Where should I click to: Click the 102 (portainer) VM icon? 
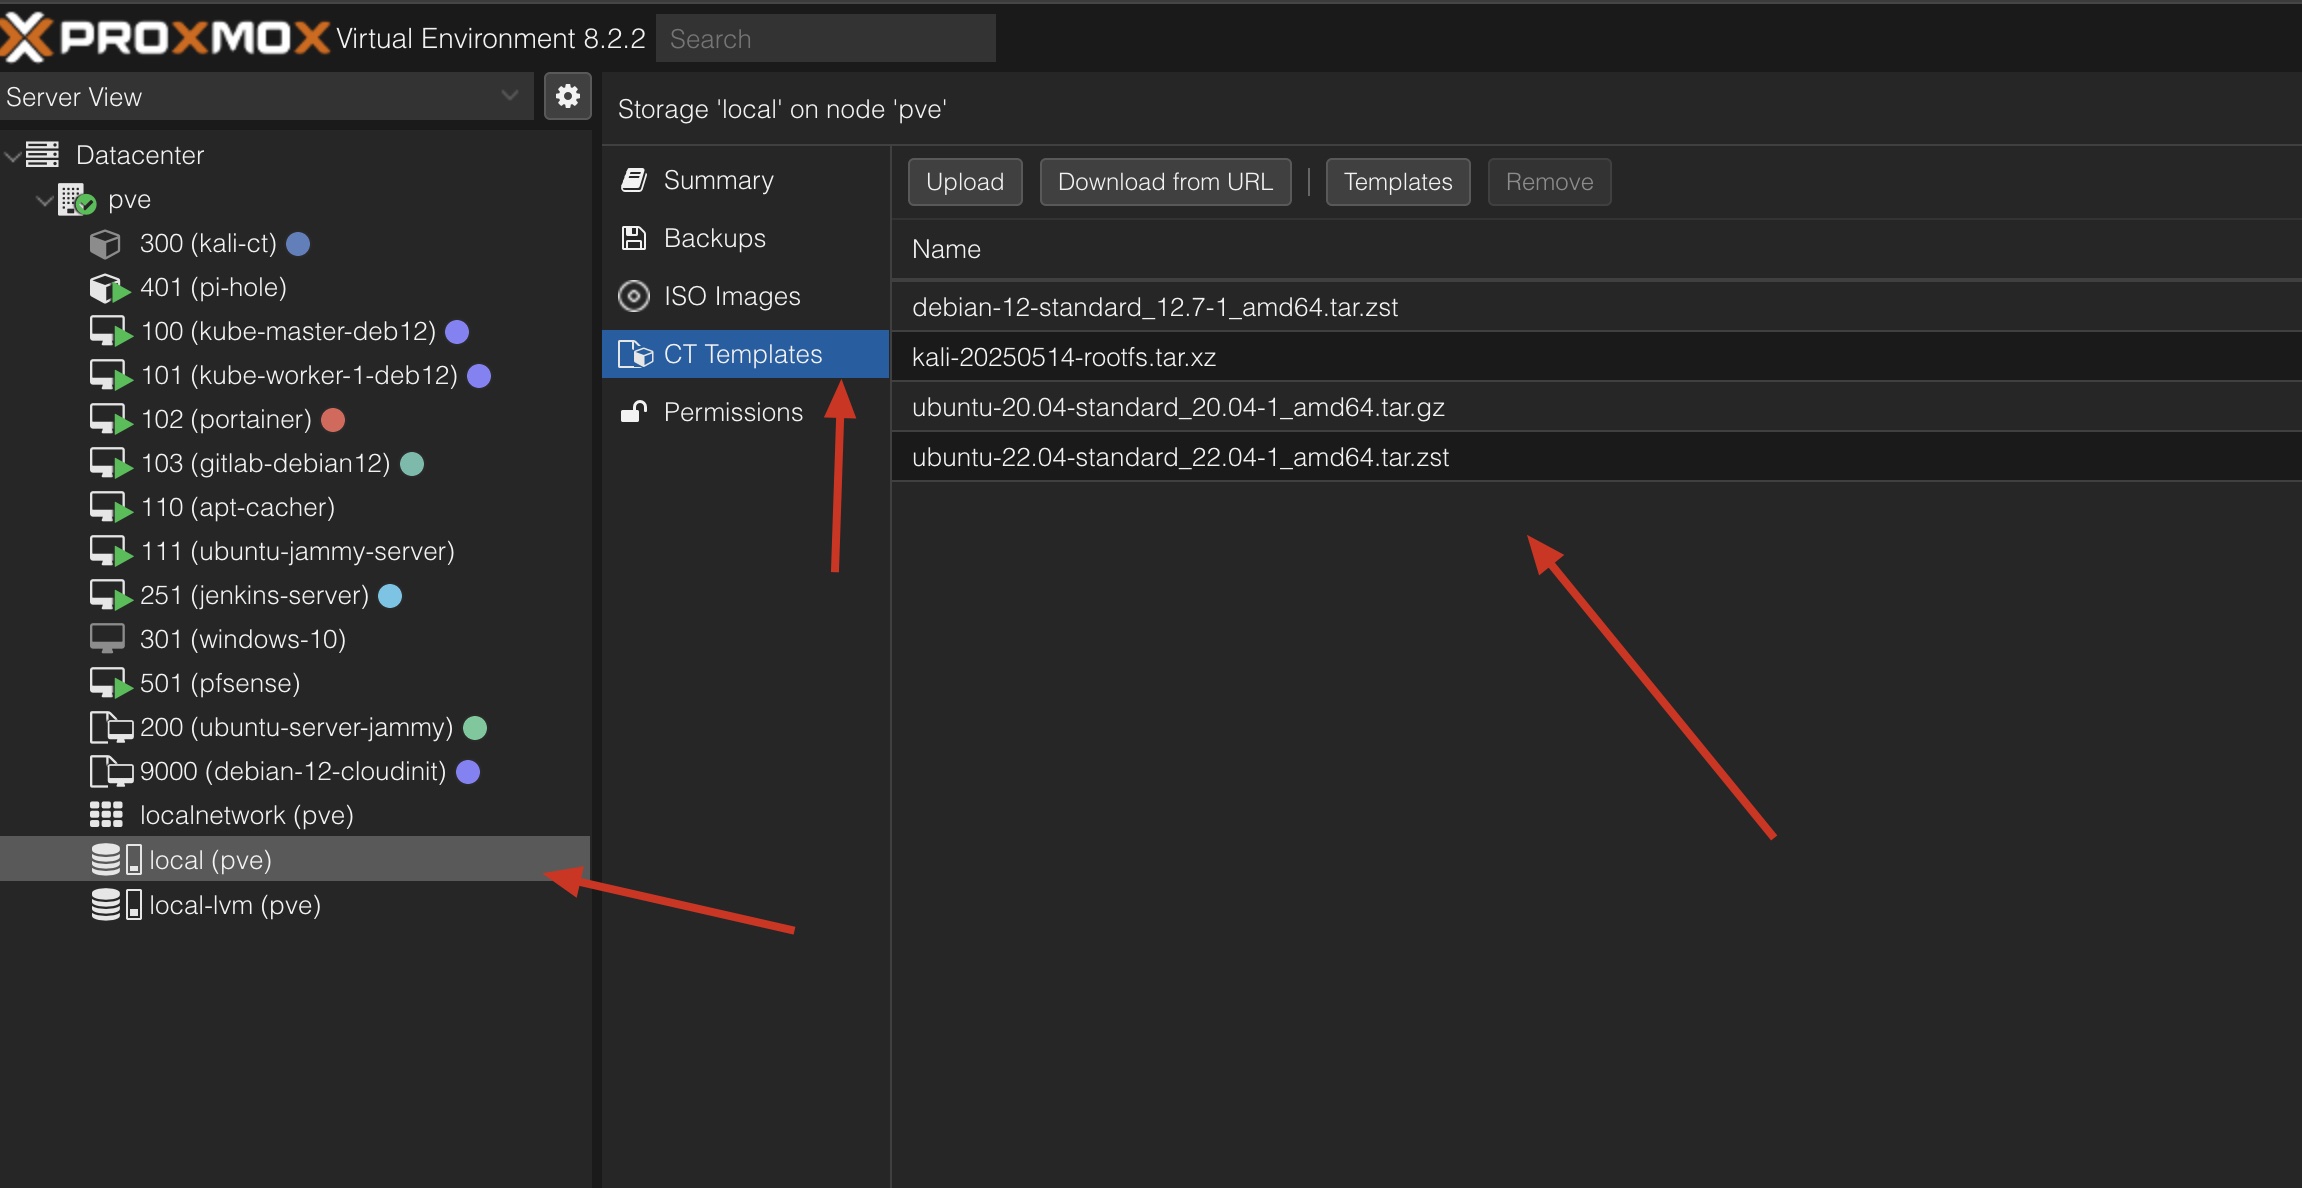[x=110, y=420]
